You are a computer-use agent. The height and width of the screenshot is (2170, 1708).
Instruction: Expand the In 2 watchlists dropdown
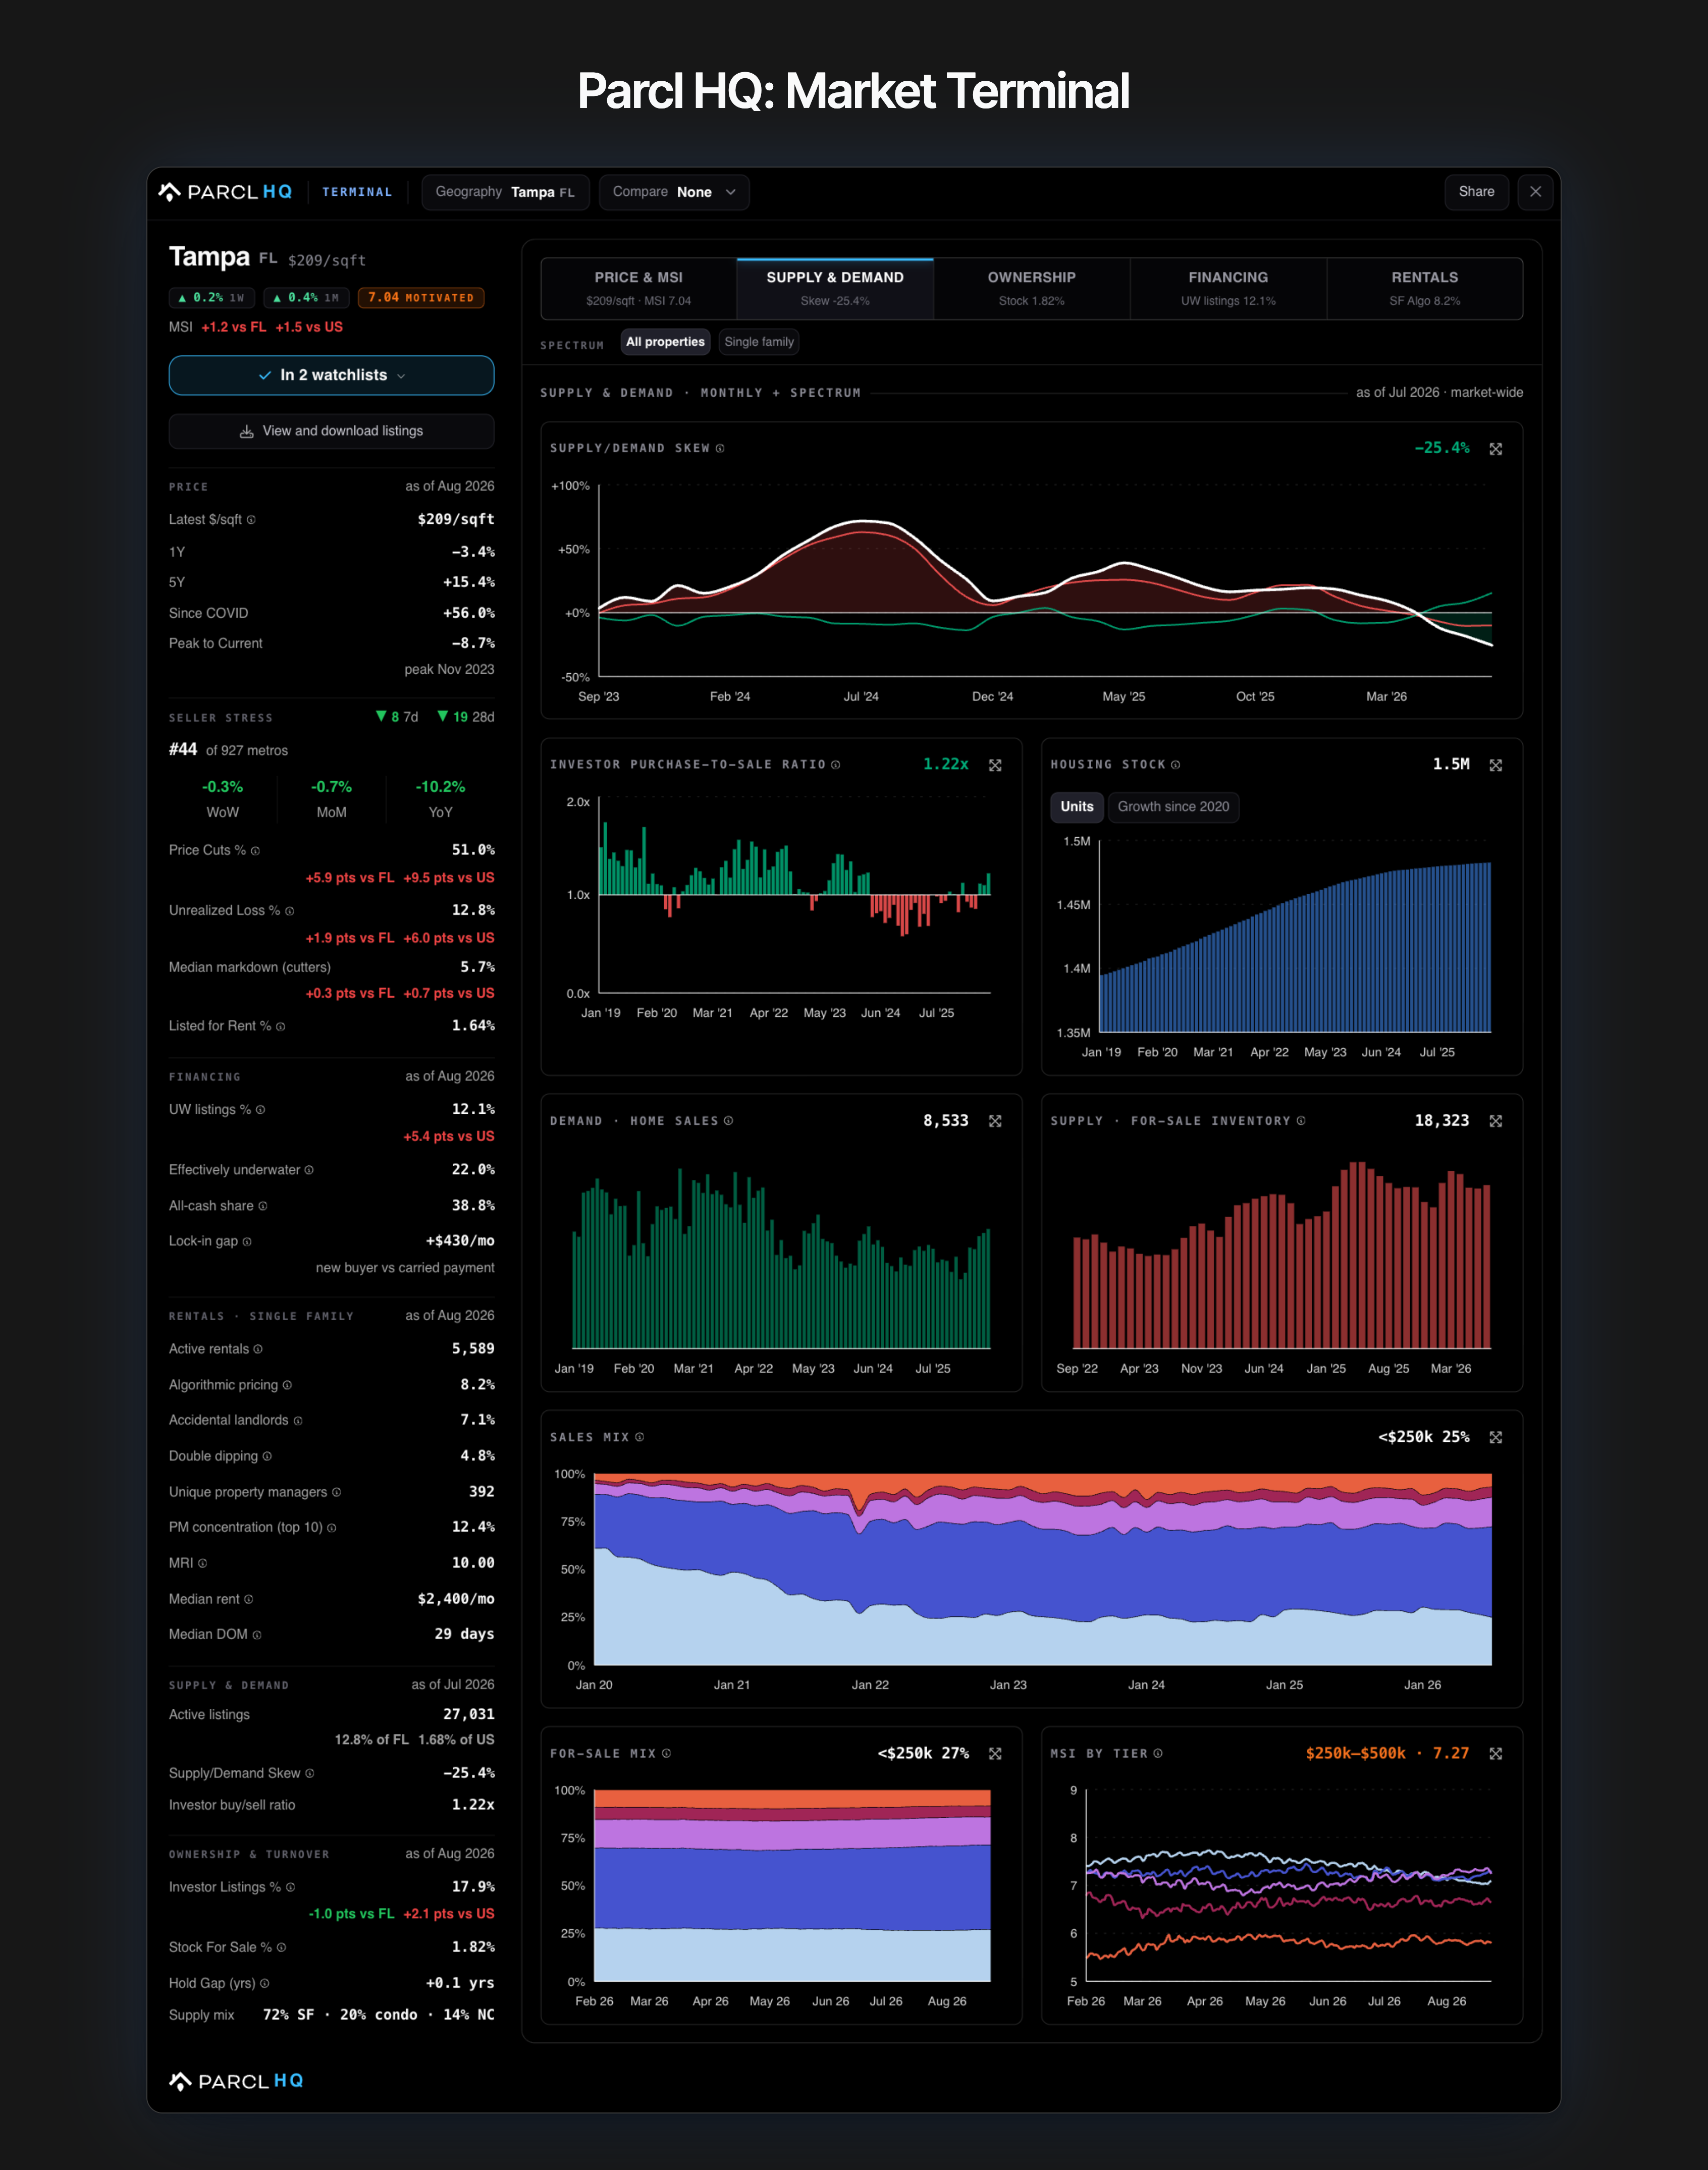pos(331,375)
